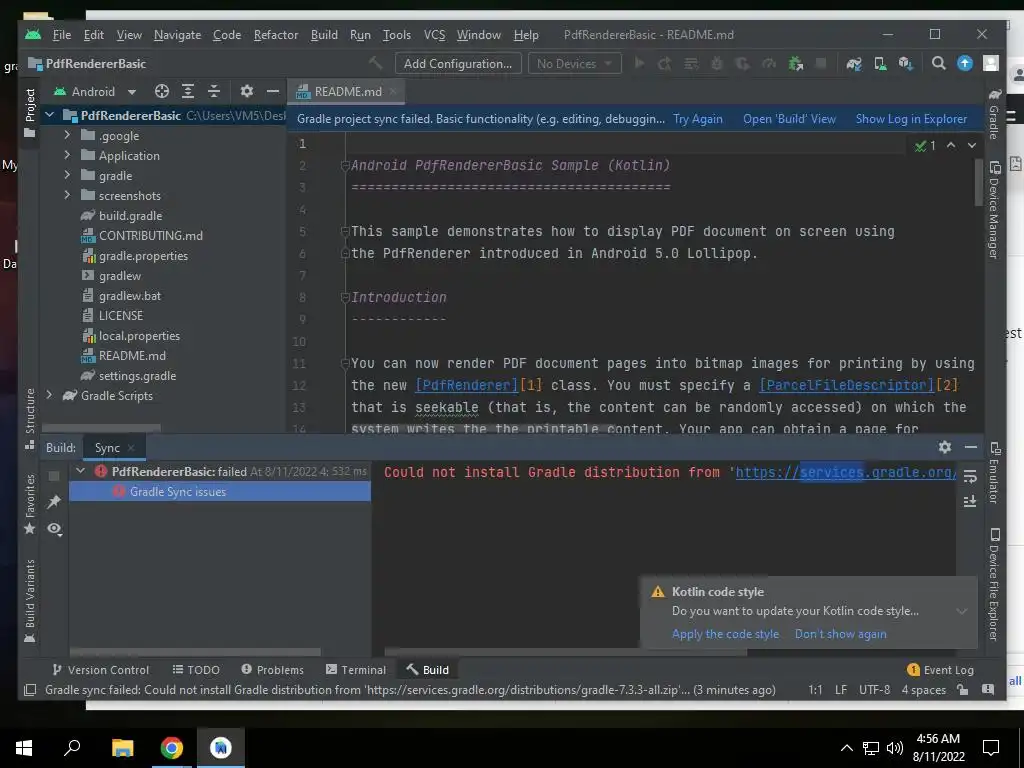This screenshot has height=768, width=1024.
Task: Click Try Again sync link
Action: (x=697, y=119)
